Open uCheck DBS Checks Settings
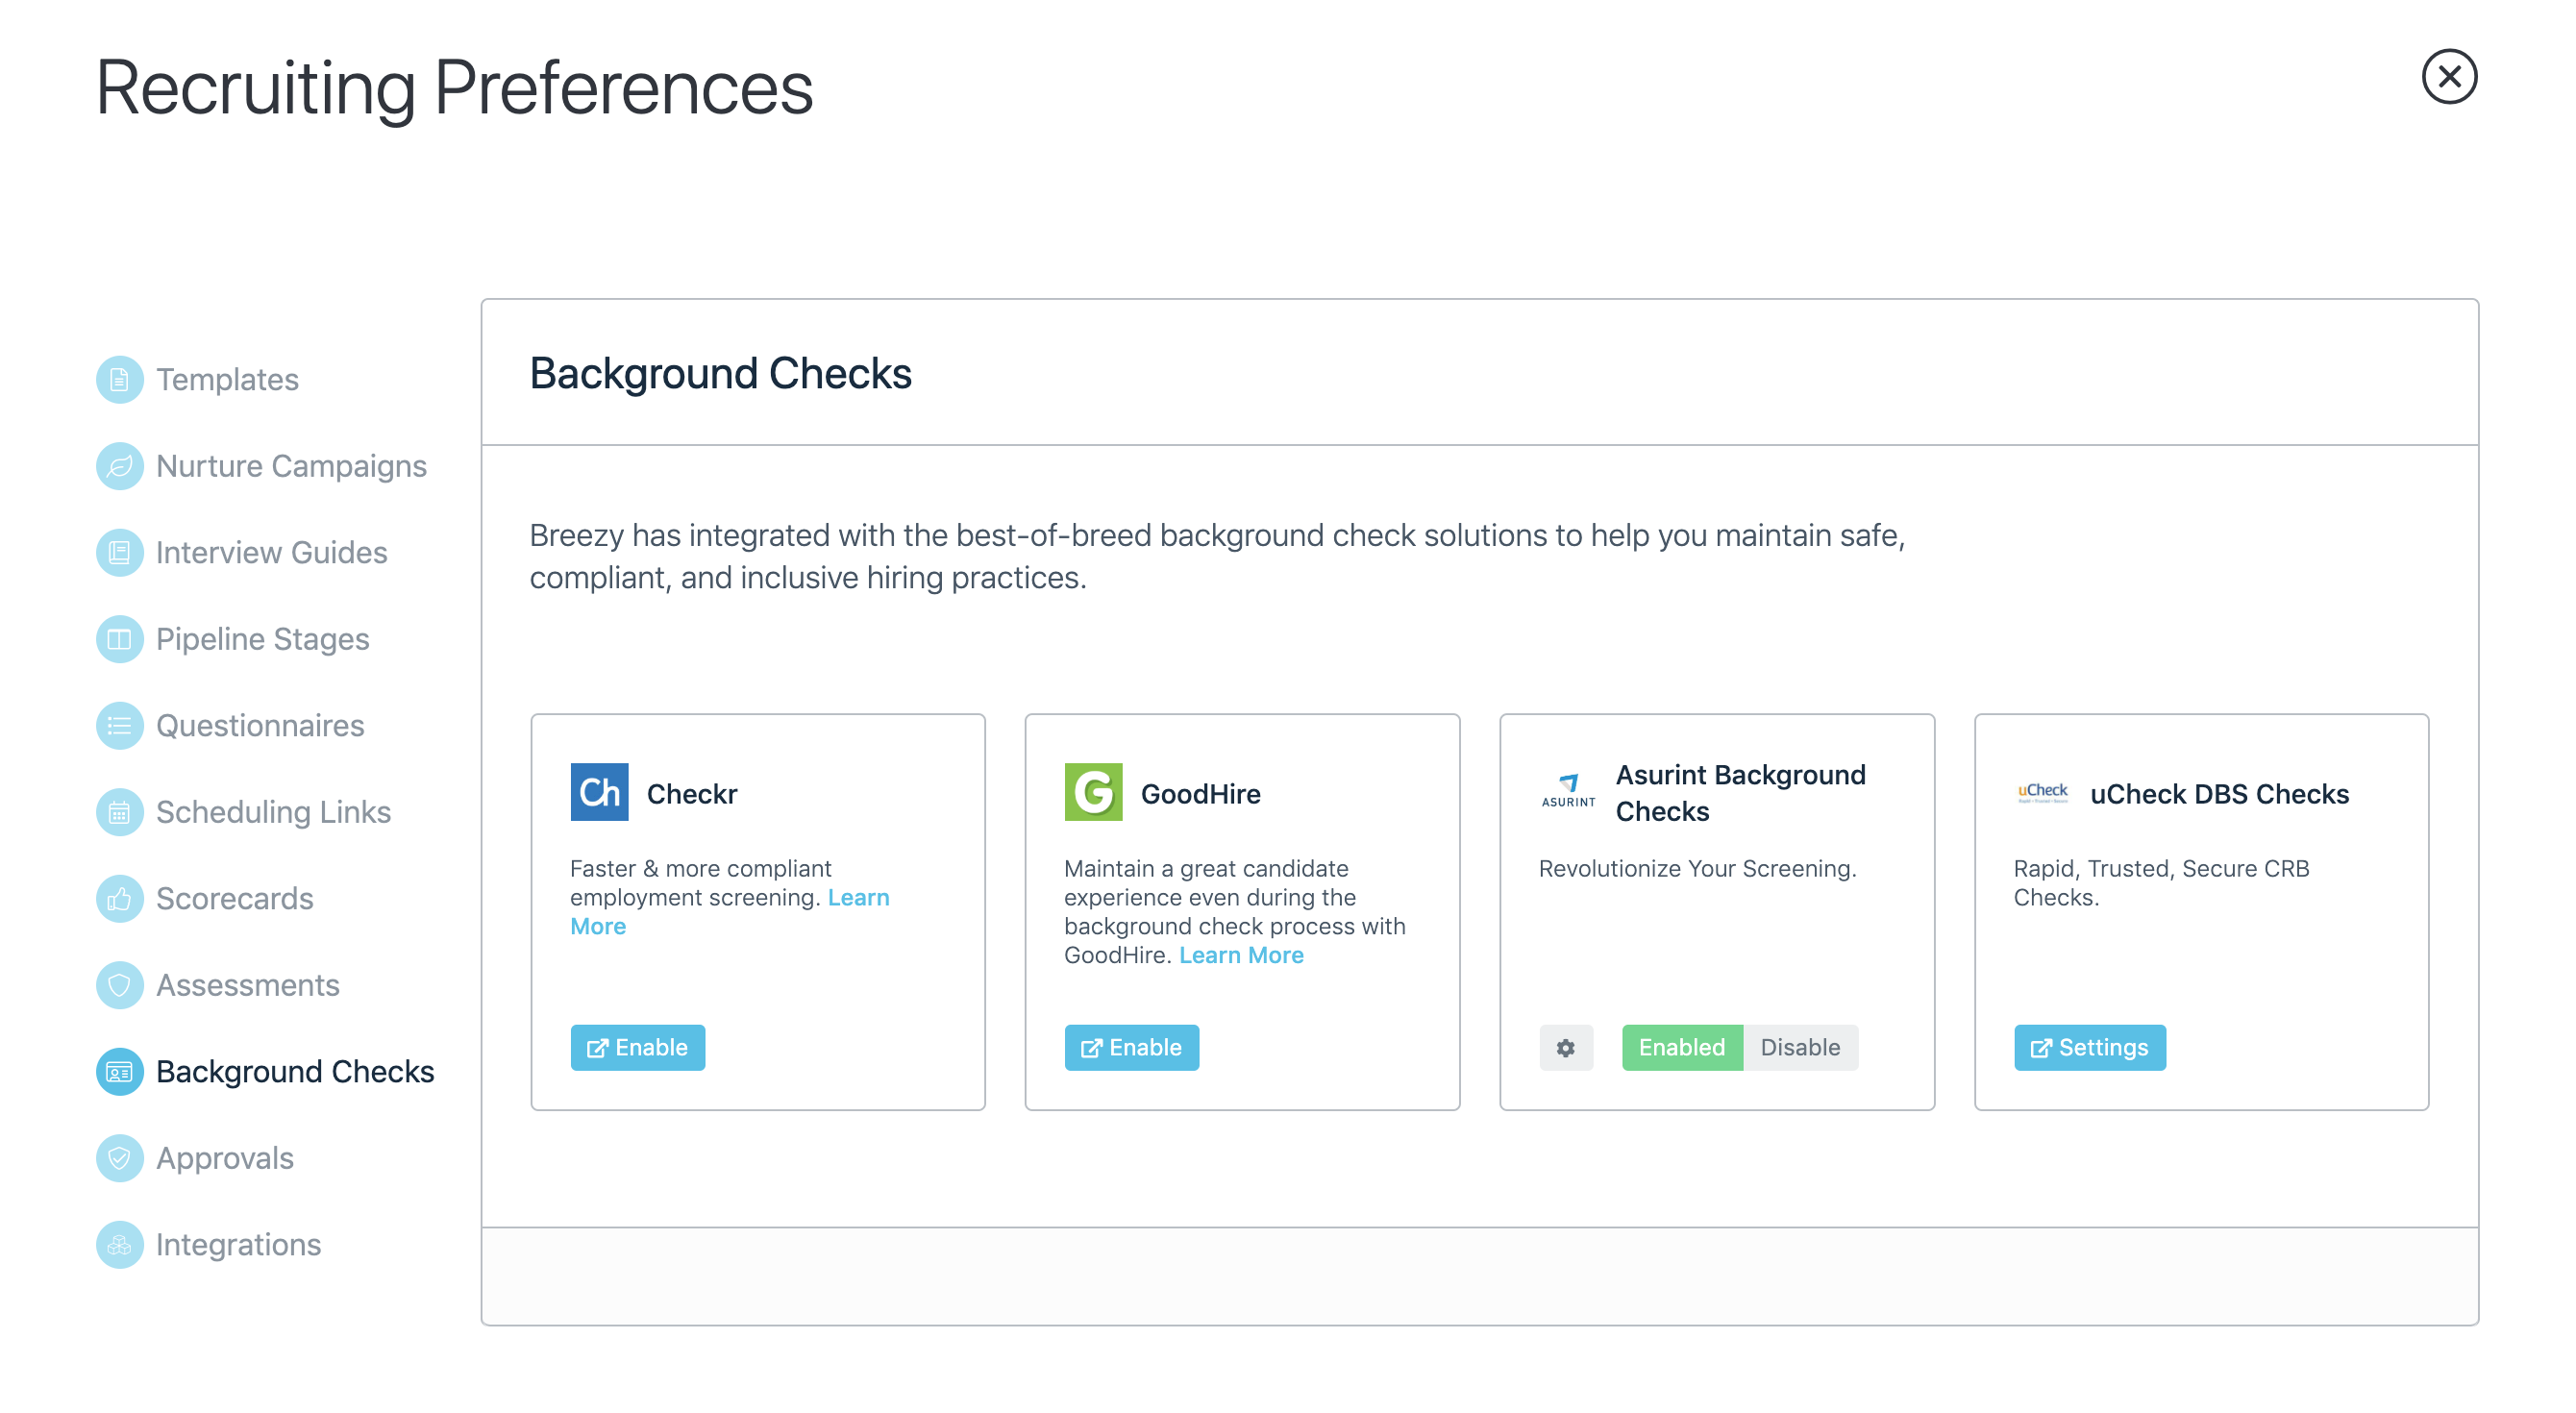Image resolution: width=2576 pixels, height=1413 pixels. pyautogui.click(x=2090, y=1047)
